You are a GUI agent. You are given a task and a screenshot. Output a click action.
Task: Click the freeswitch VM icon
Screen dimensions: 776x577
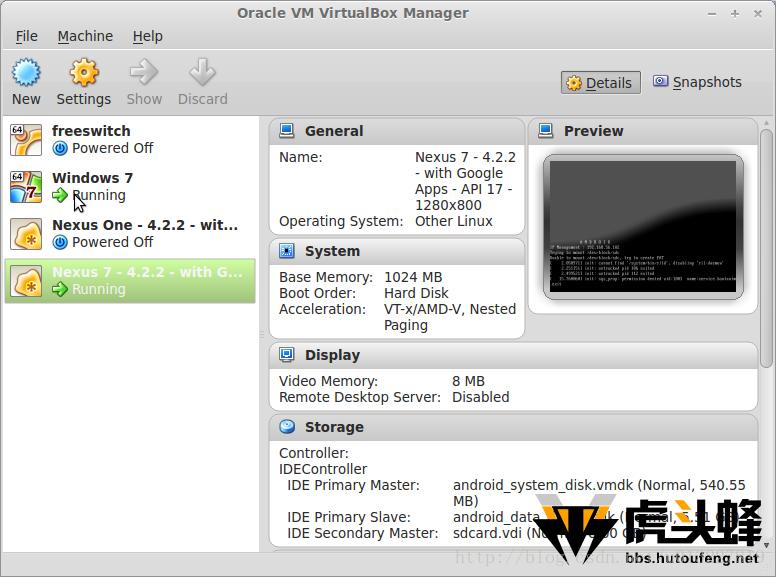pyautogui.click(x=26, y=140)
